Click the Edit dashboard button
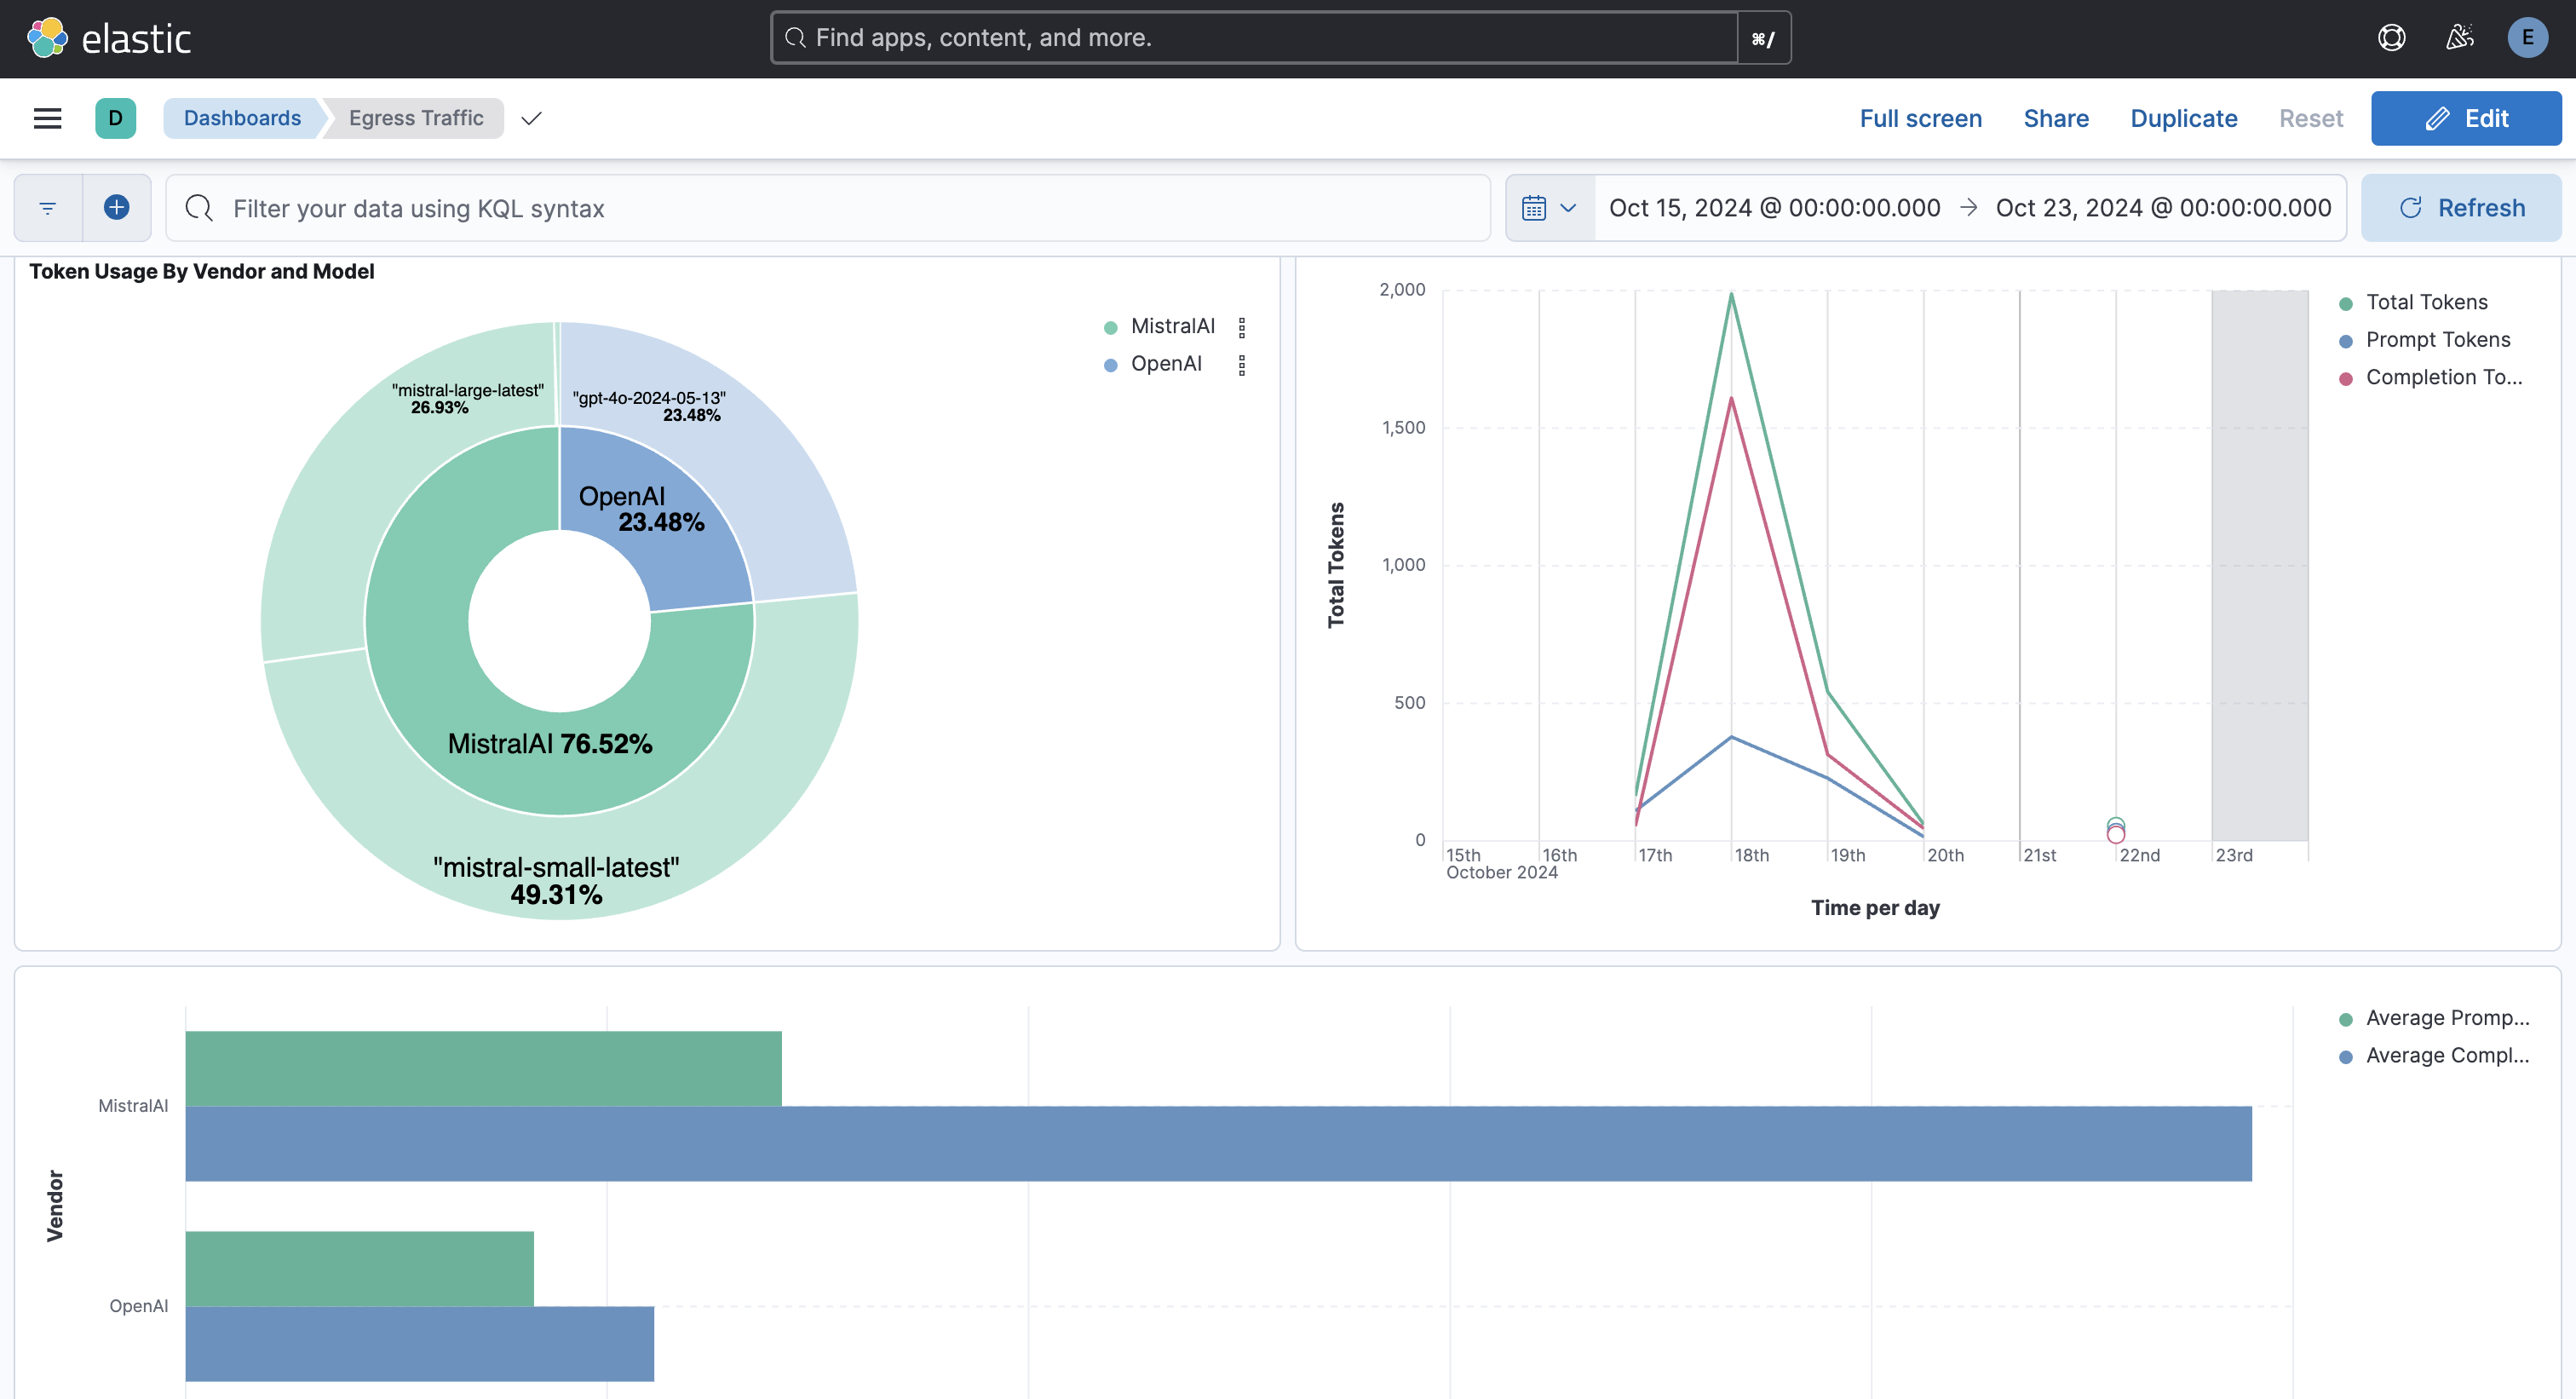Viewport: 2576px width, 1399px height. click(x=2466, y=118)
